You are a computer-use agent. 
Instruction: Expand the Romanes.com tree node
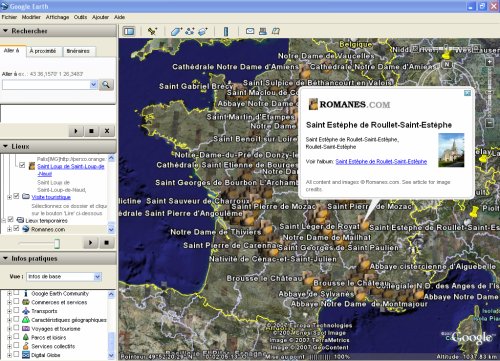coord(9,229)
